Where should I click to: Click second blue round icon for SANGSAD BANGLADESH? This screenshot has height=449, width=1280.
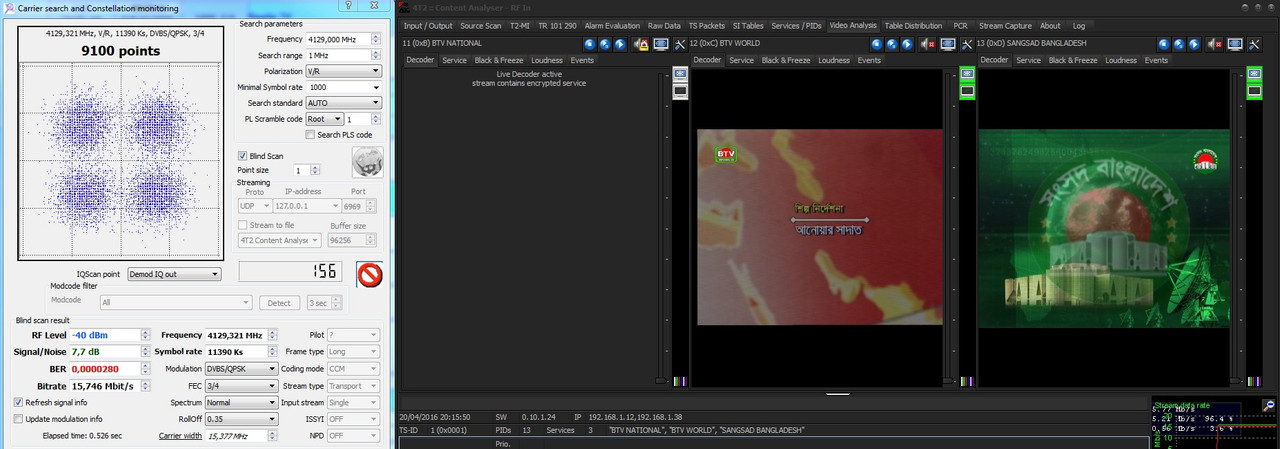click(x=1179, y=44)
